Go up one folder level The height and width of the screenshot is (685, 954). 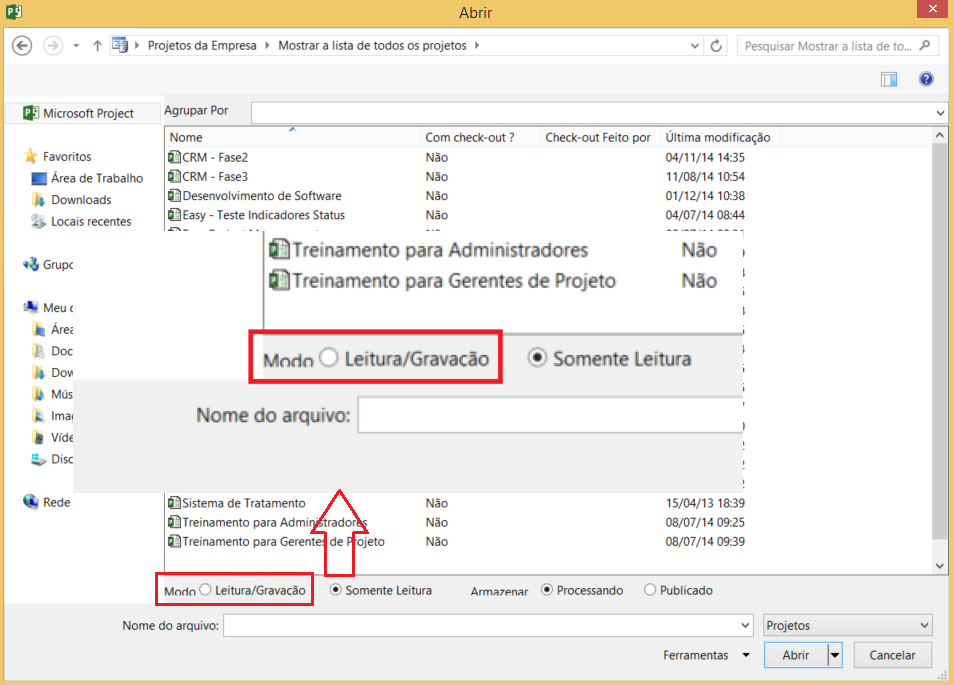[97, 46]
